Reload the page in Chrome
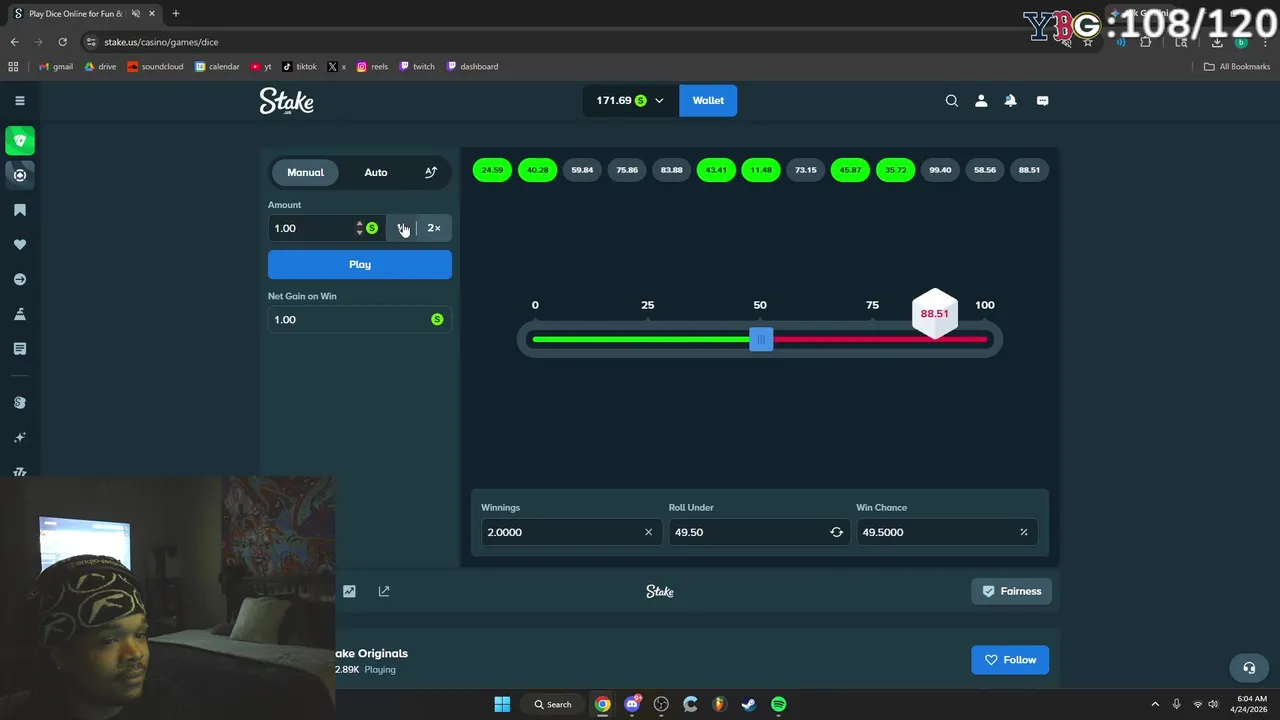 (62, 42)
